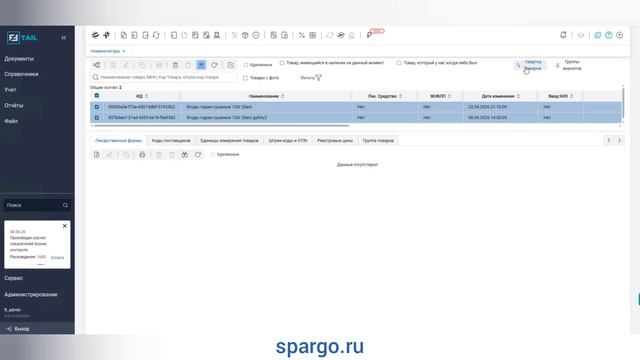Screen dimensions: 640x360
Task: Click the layers icon in top toolbar
Action: coord(340,35)
